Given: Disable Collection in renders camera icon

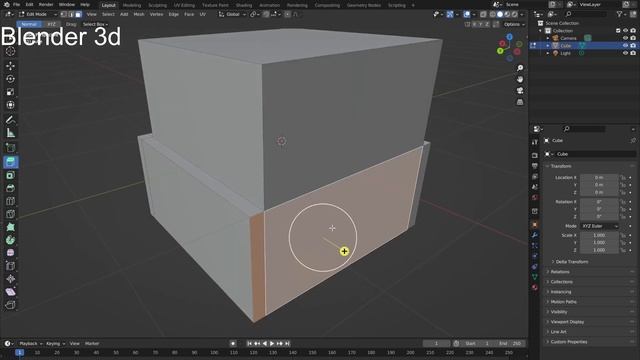Looking at the screenshot, I should (633, 31).
